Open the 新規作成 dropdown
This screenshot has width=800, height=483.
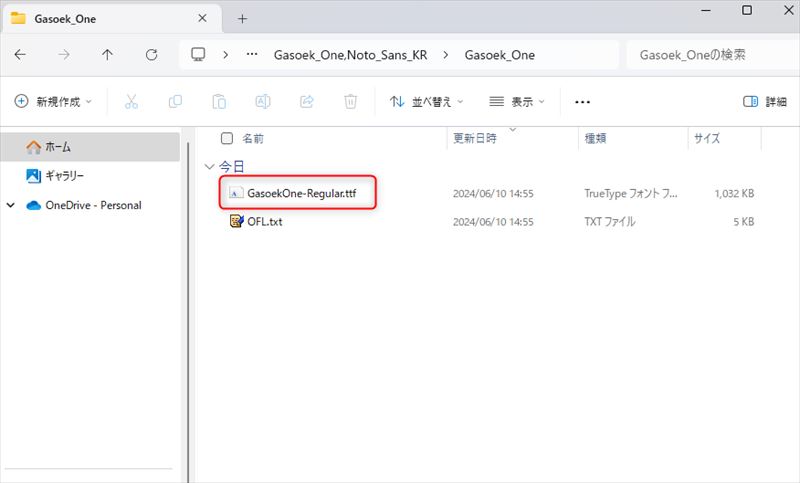[53, 102]
